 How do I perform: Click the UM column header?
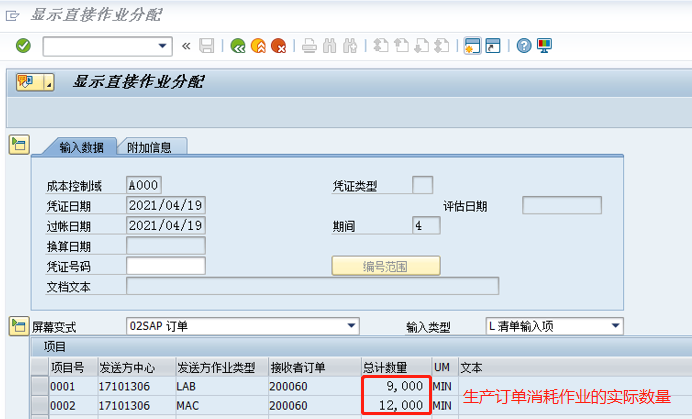tap(445, 367)
